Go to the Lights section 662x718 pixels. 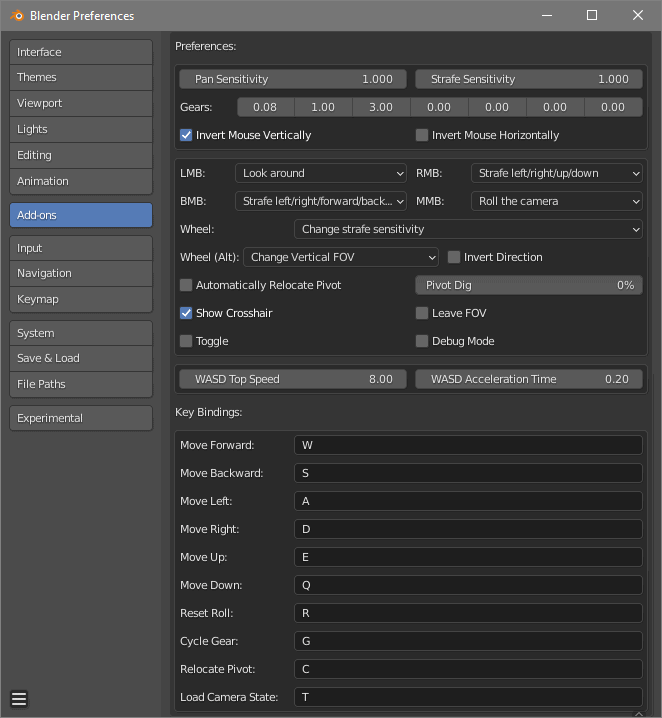81,130
